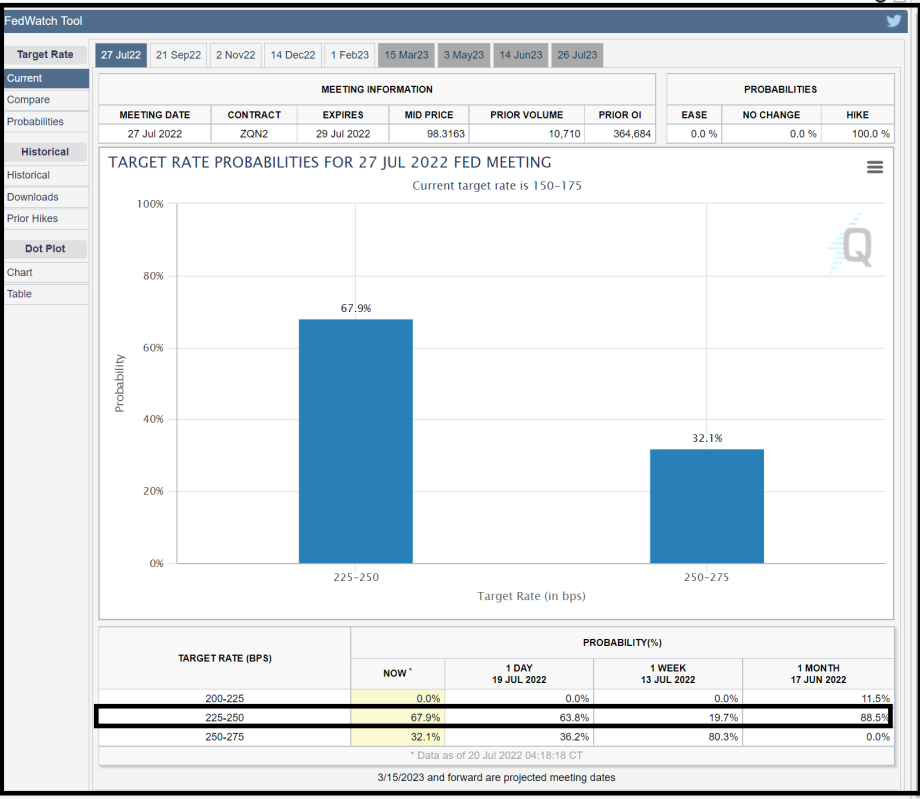Image resolution: width=920 pixels, height=799 pixels.
Task: Select Current under Target Rate
Action: point(25,78)
